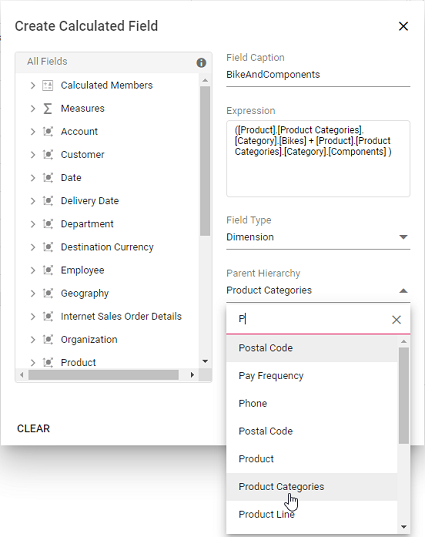Click inside the Expression text area
The width and height of the screenshot is (425, 537).
point(318,158)
